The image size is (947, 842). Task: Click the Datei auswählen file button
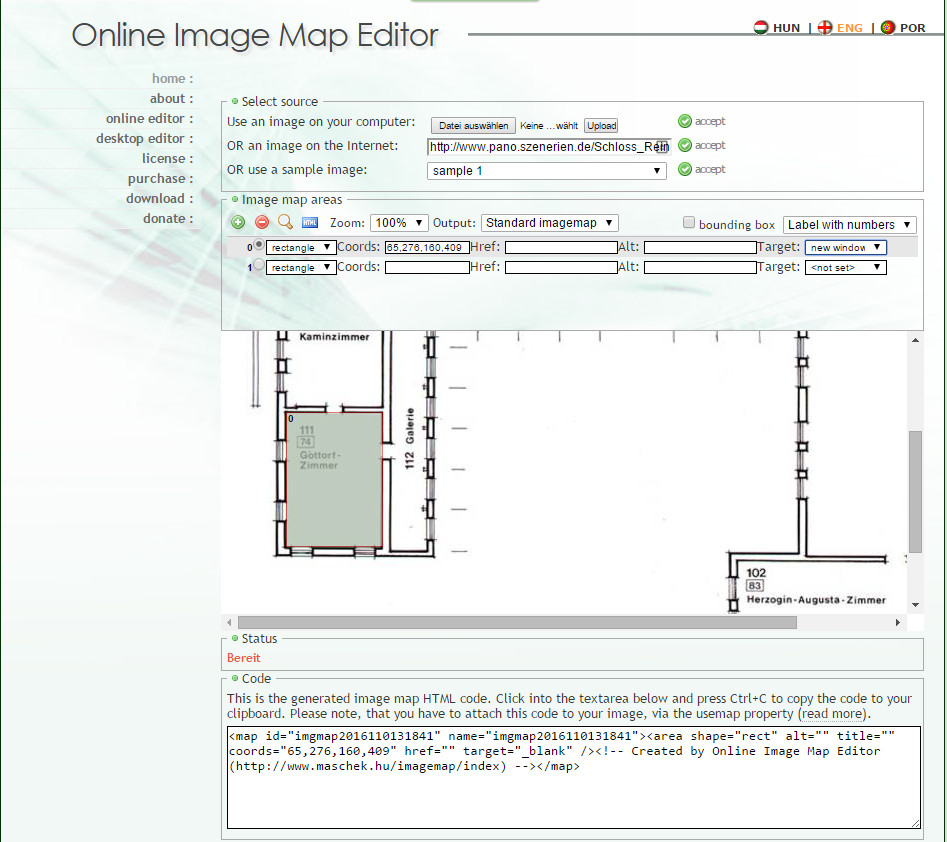tap(473, 126)
